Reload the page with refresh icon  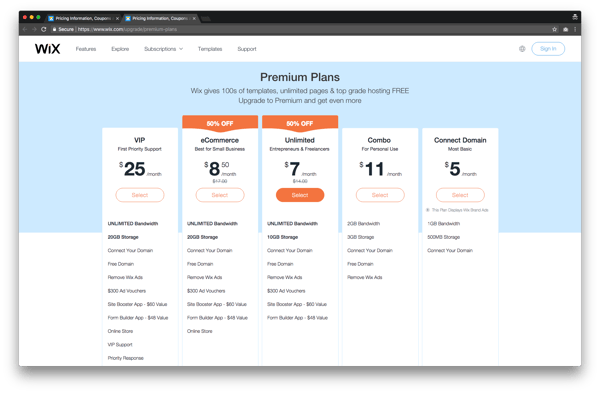coord(44,29)
